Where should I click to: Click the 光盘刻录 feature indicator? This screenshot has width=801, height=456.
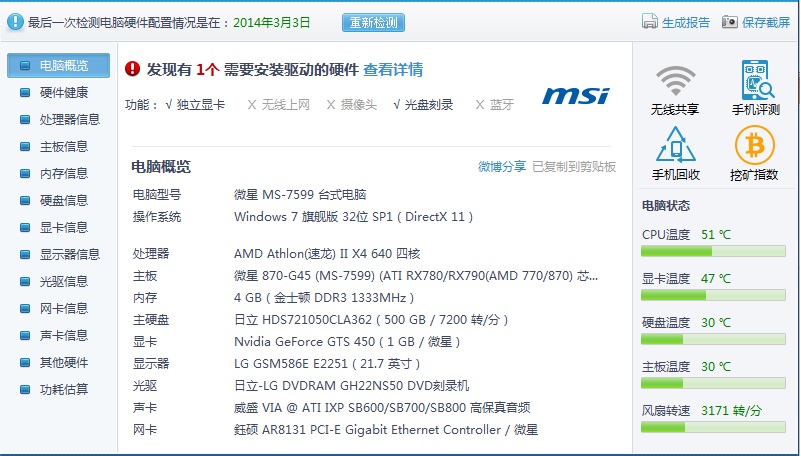(423, 105)
